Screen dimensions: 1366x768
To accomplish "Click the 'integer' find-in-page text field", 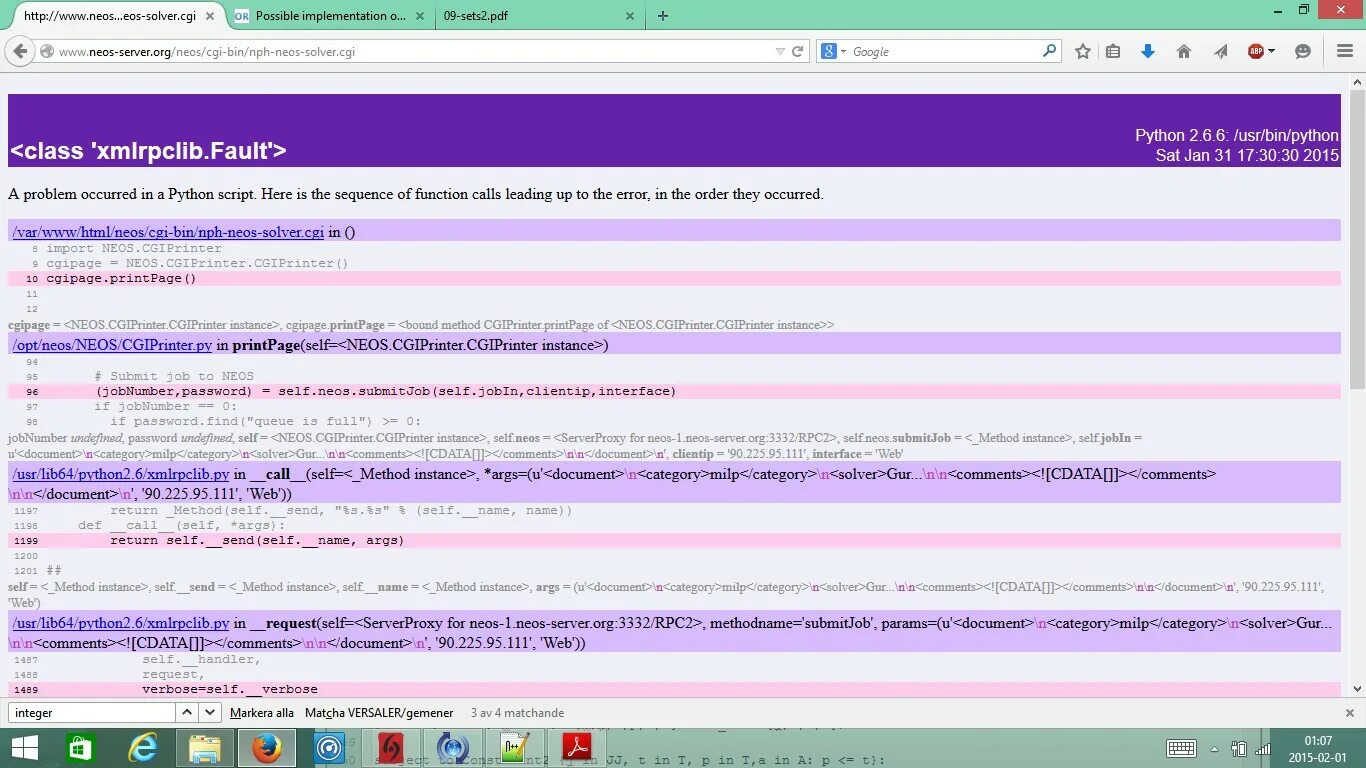I will coord(92,713).
